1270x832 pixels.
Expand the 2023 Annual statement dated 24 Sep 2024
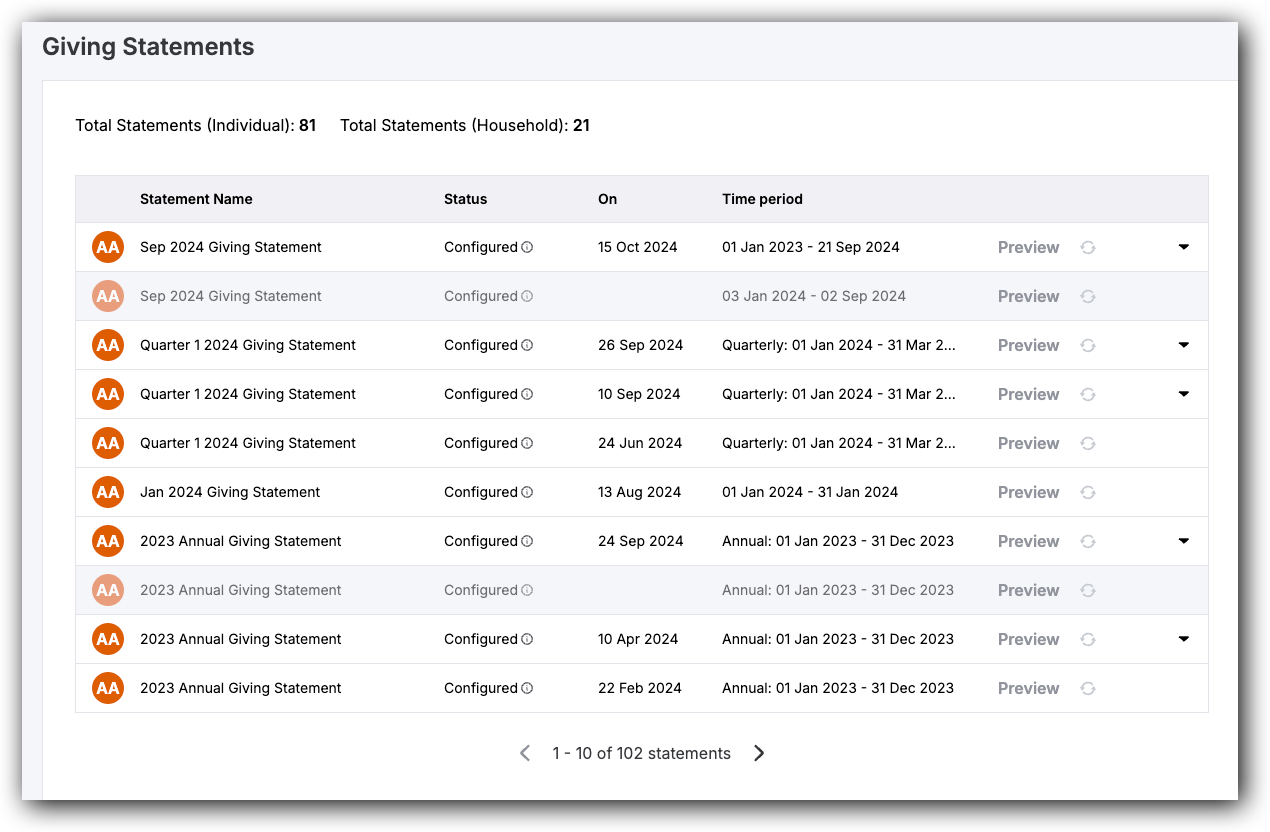click(x=1183, y=541)
